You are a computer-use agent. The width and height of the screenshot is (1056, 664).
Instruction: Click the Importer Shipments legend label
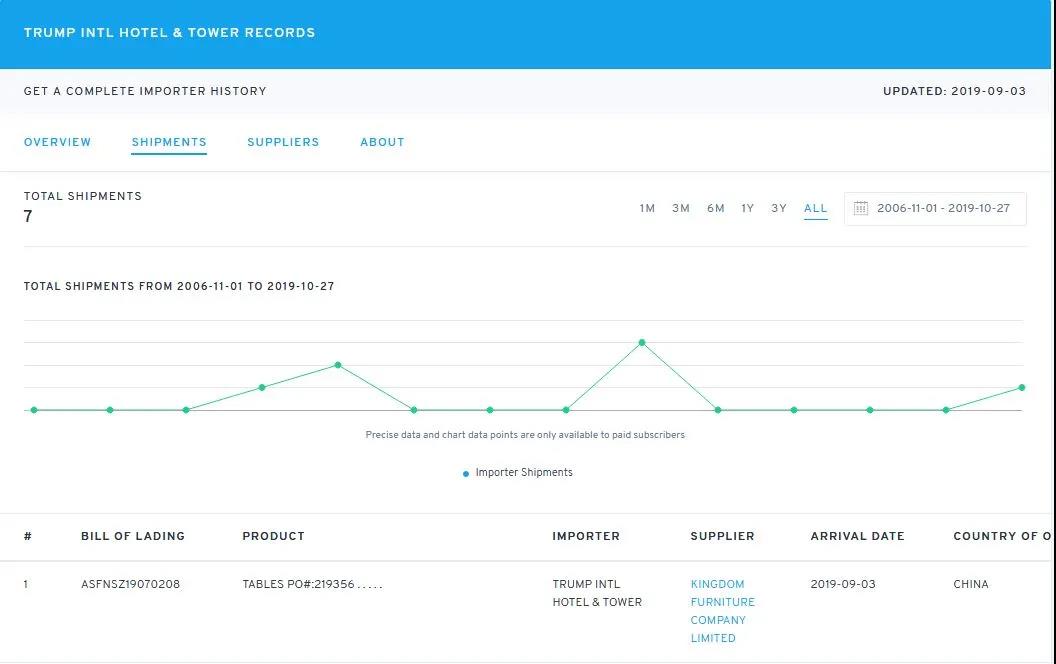click(524, 473)
